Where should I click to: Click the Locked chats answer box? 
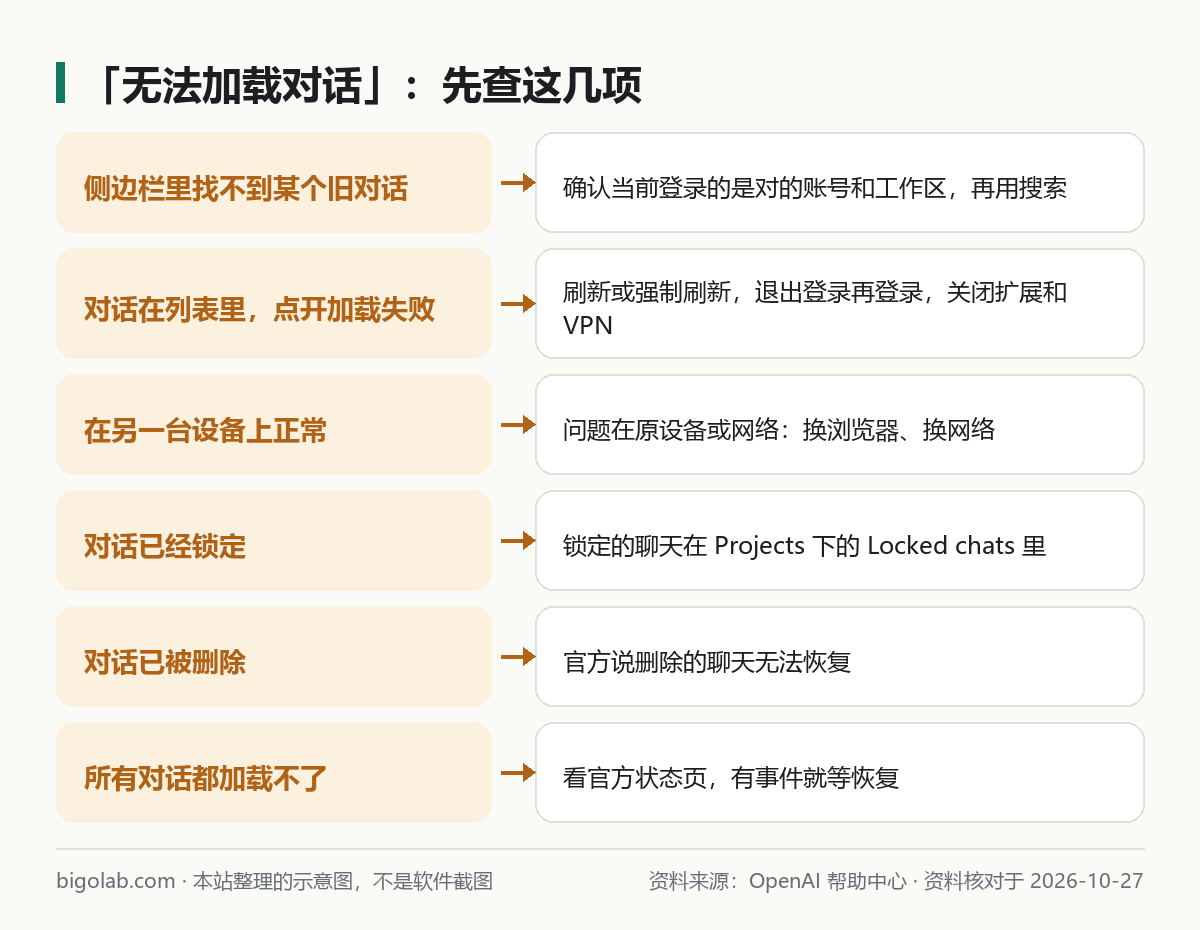click(840, 541)
